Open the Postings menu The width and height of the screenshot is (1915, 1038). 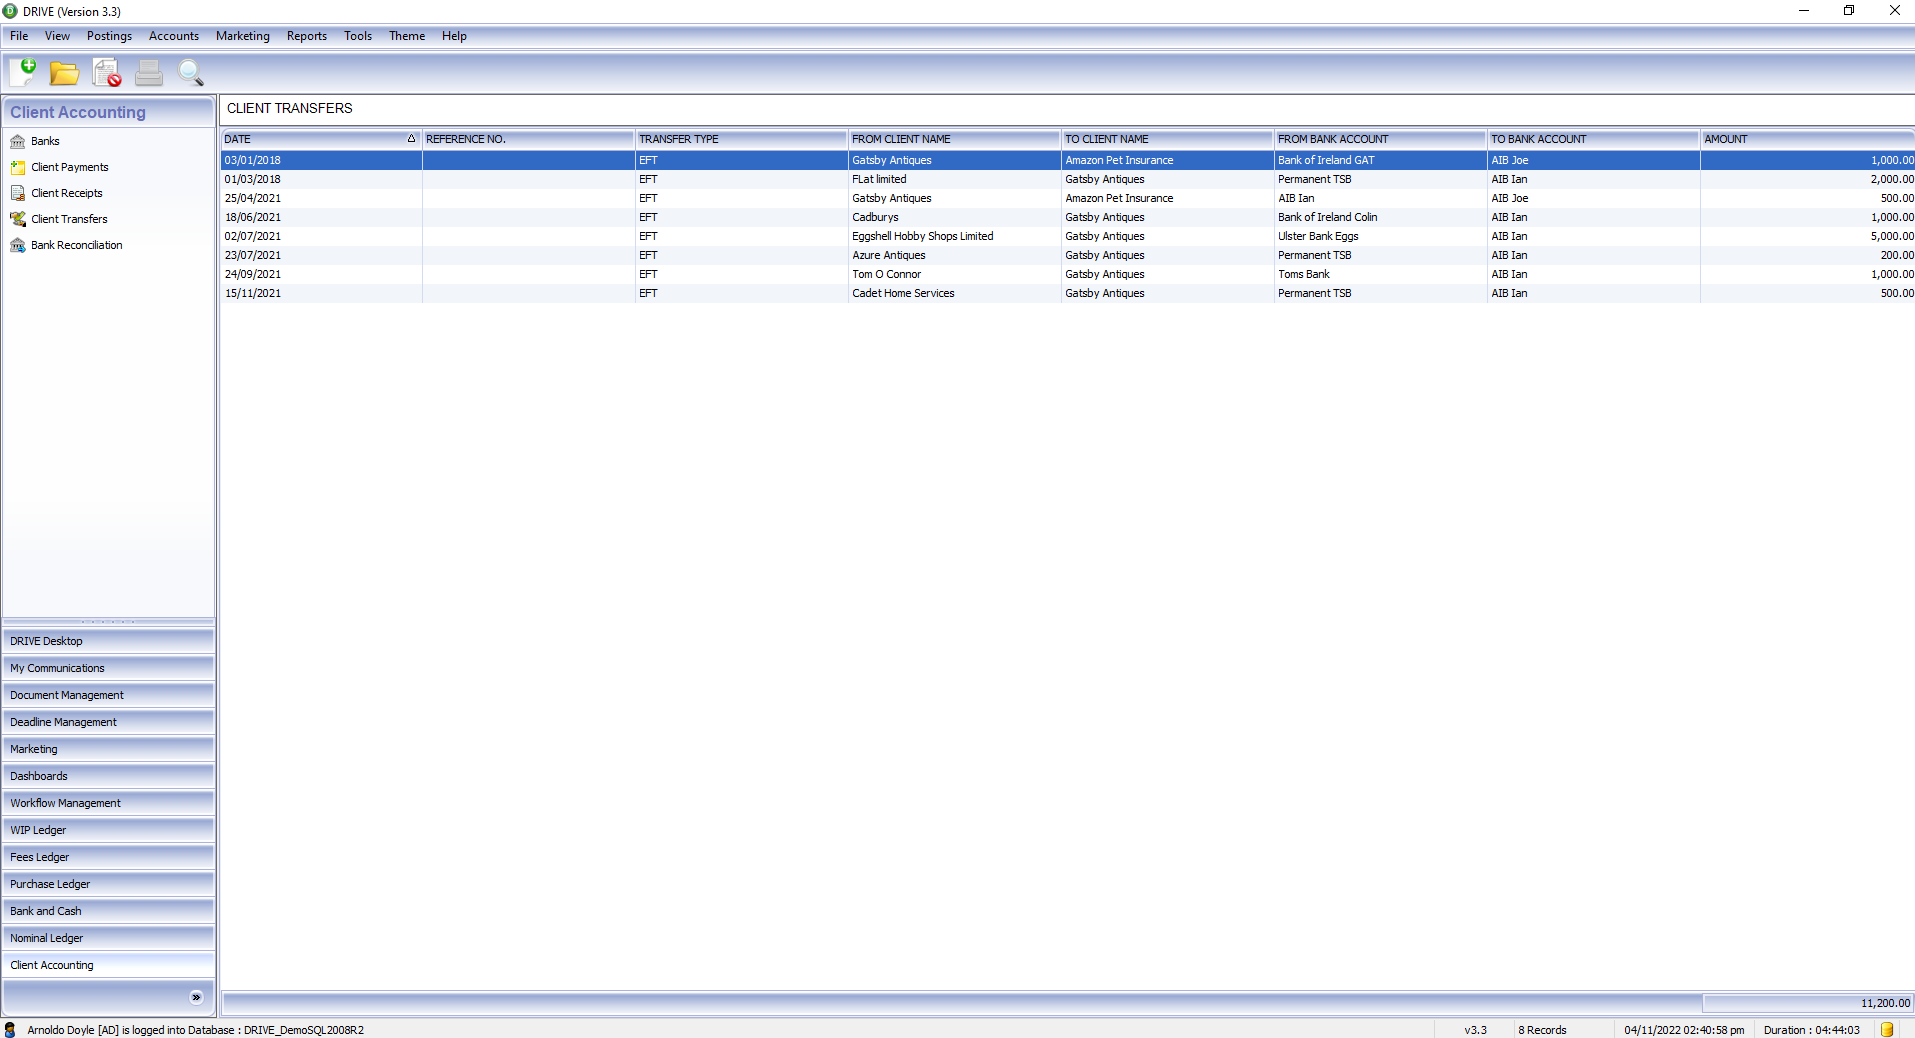109,36
